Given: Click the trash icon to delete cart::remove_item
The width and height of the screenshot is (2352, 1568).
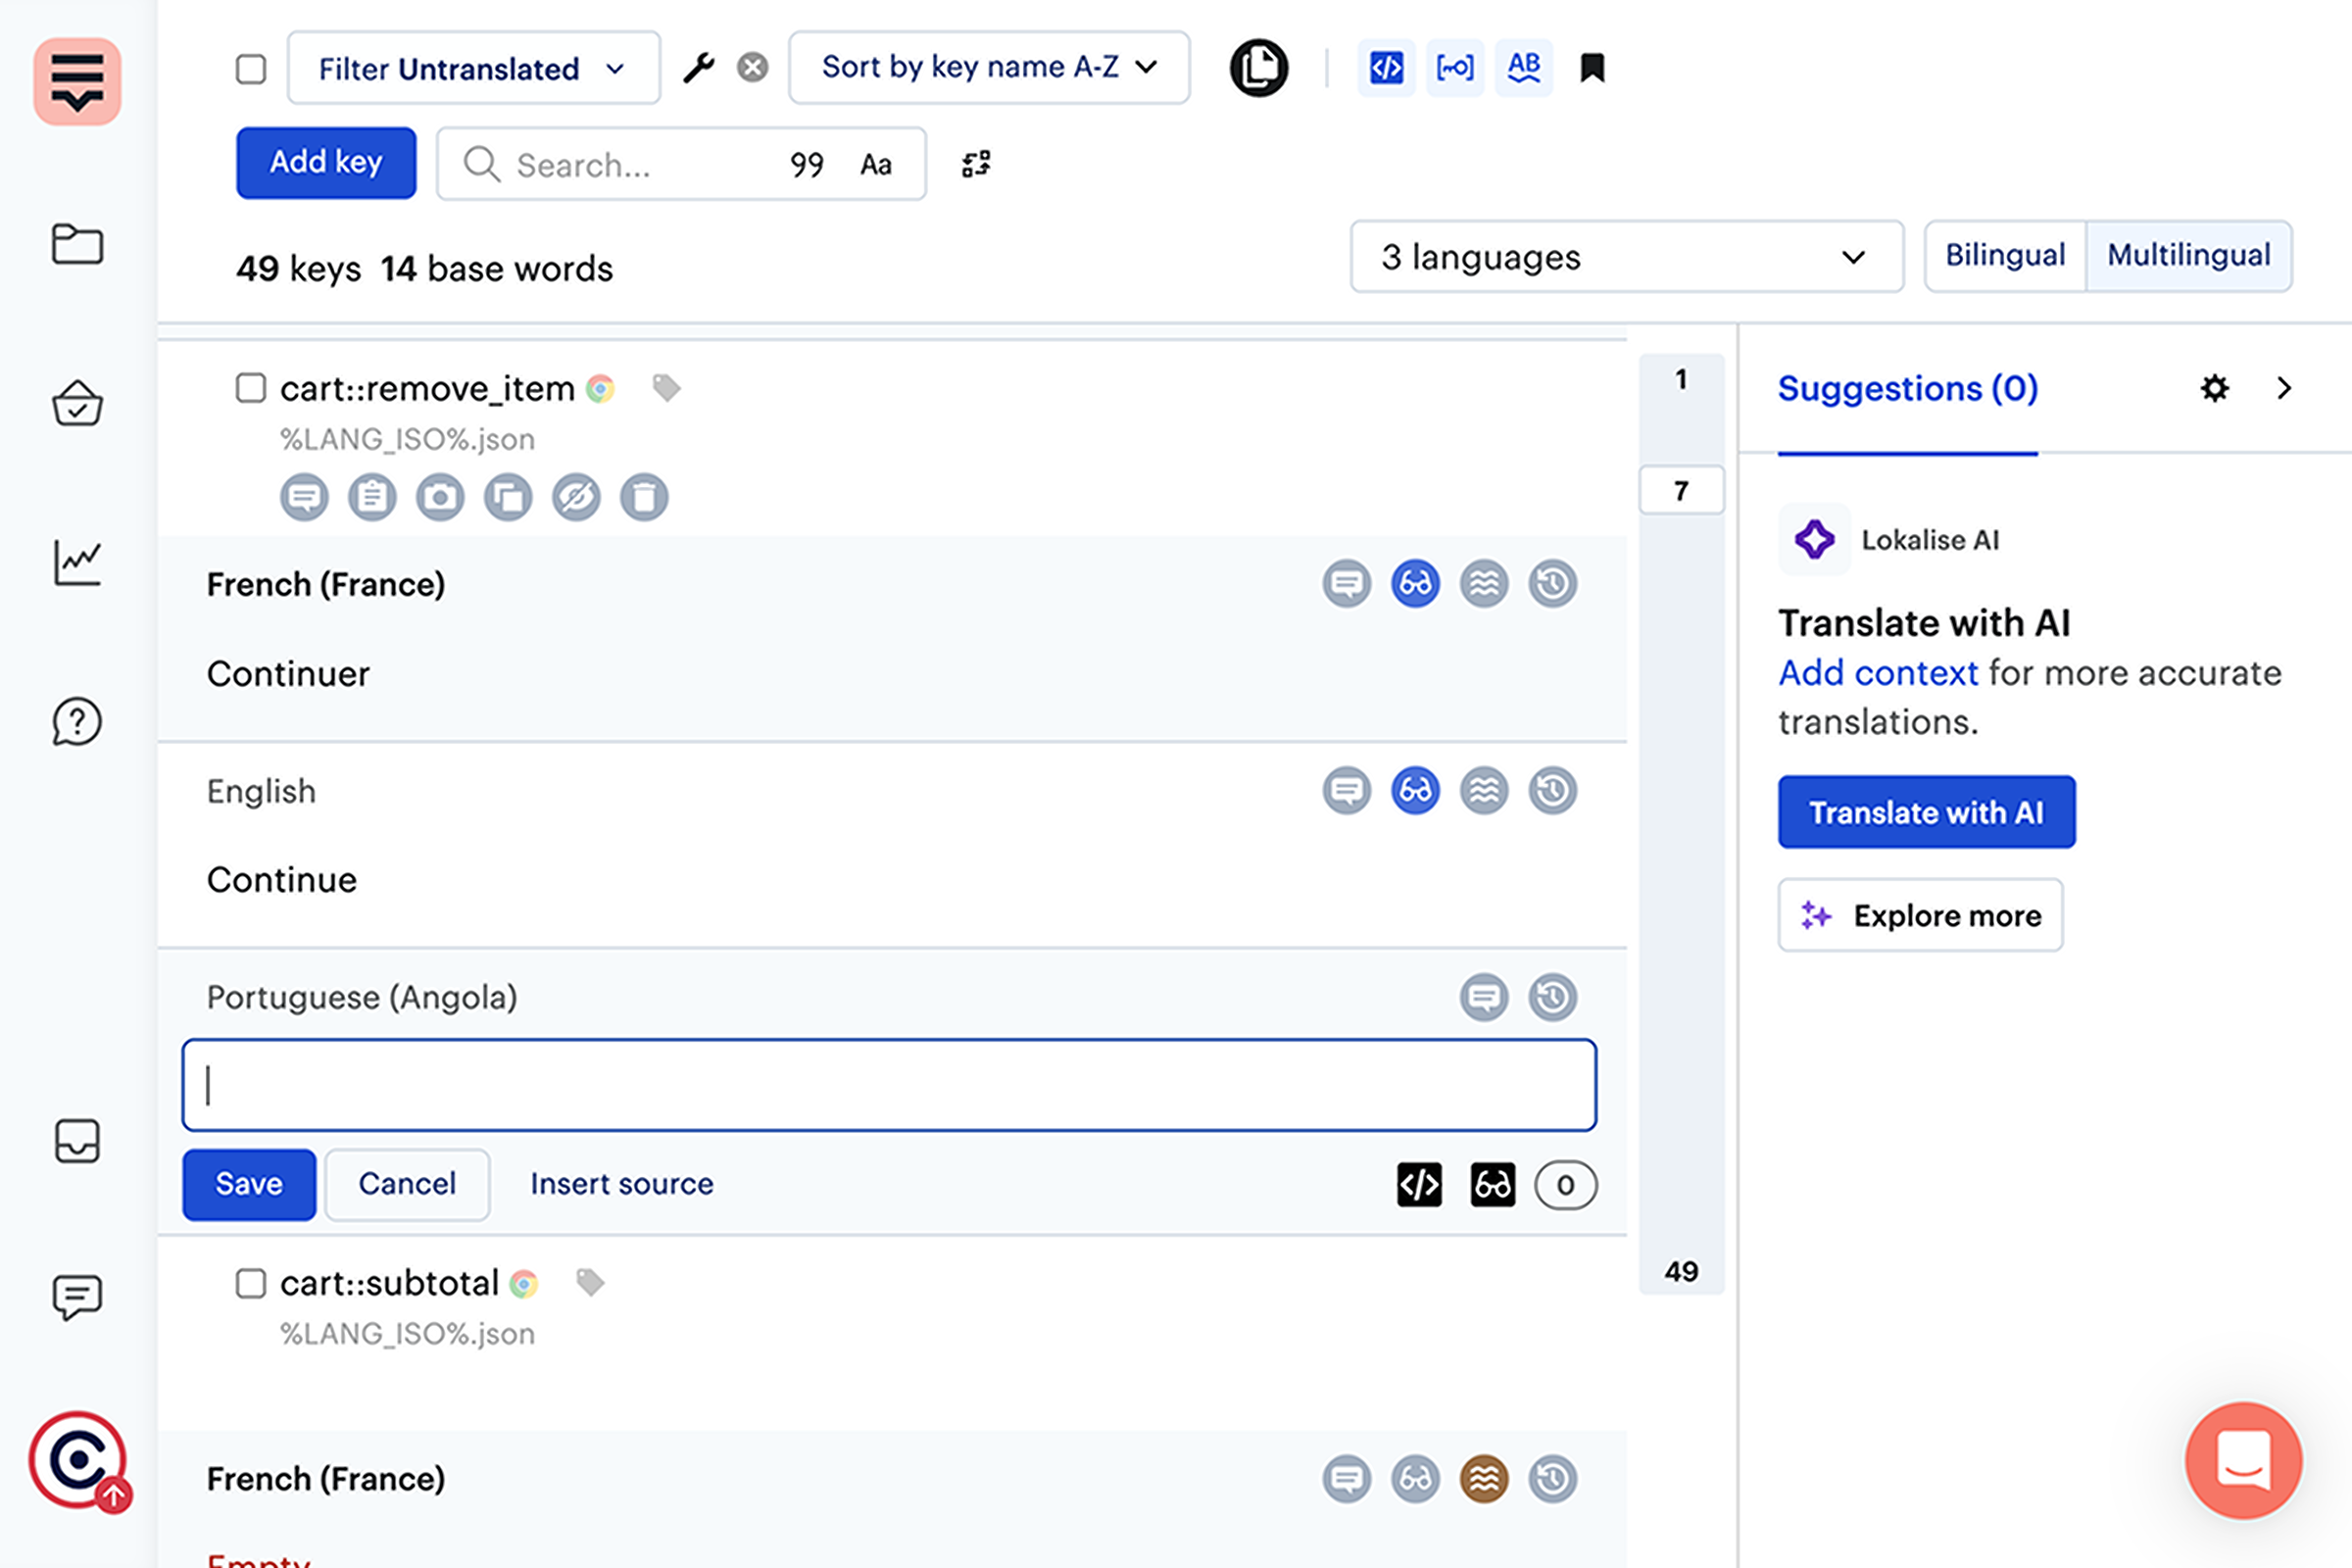Looking at the screenshot, I should (644, 497).
